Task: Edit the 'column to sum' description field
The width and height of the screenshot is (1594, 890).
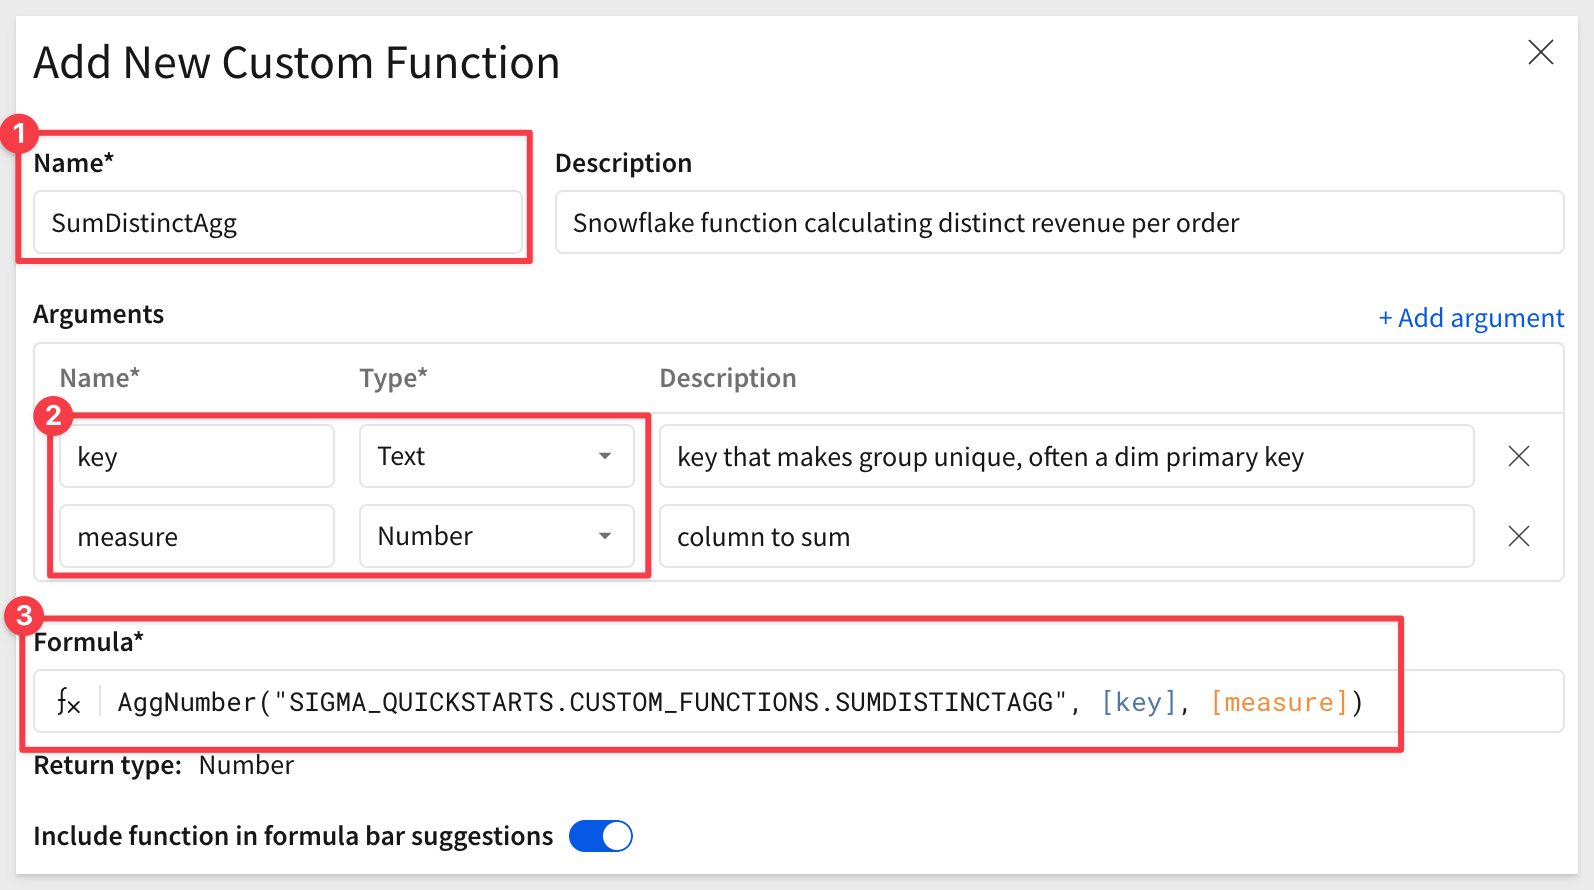Action: tap(1065, 537)
